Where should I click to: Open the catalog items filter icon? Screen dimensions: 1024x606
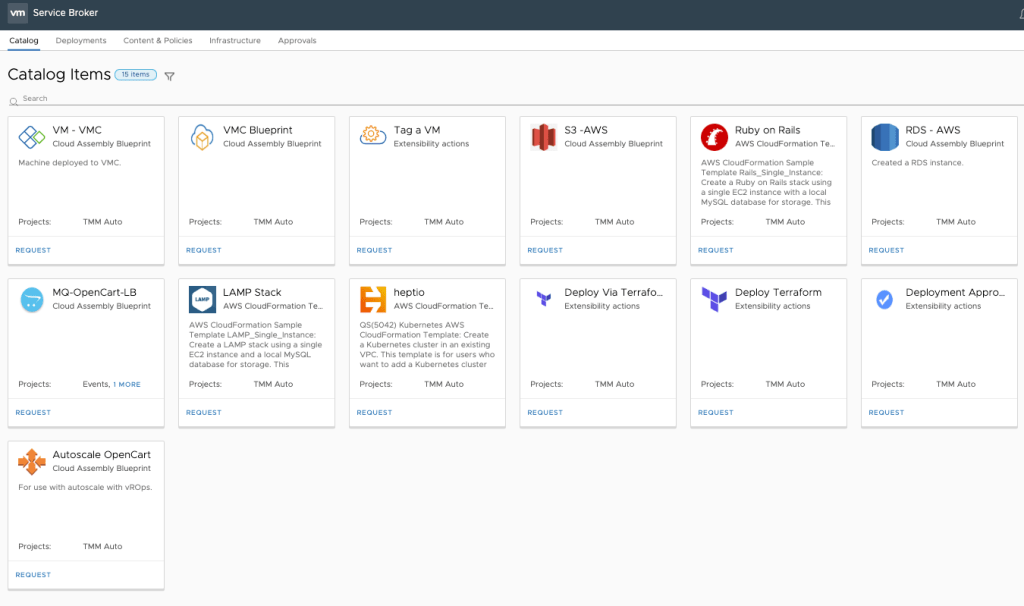tap(169, 76)
